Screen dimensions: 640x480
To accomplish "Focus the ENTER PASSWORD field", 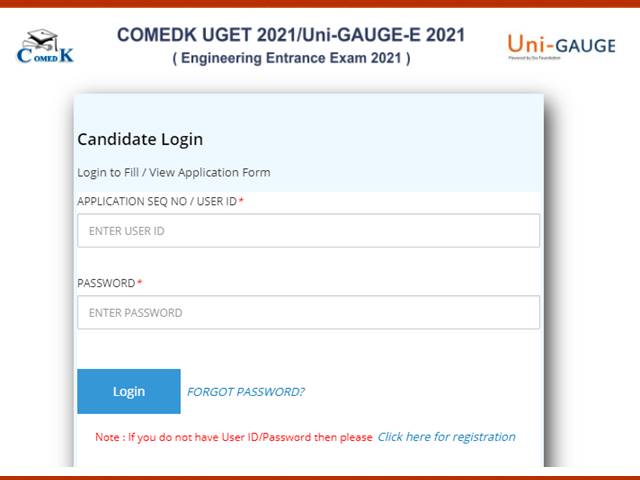I will point(309,312).
